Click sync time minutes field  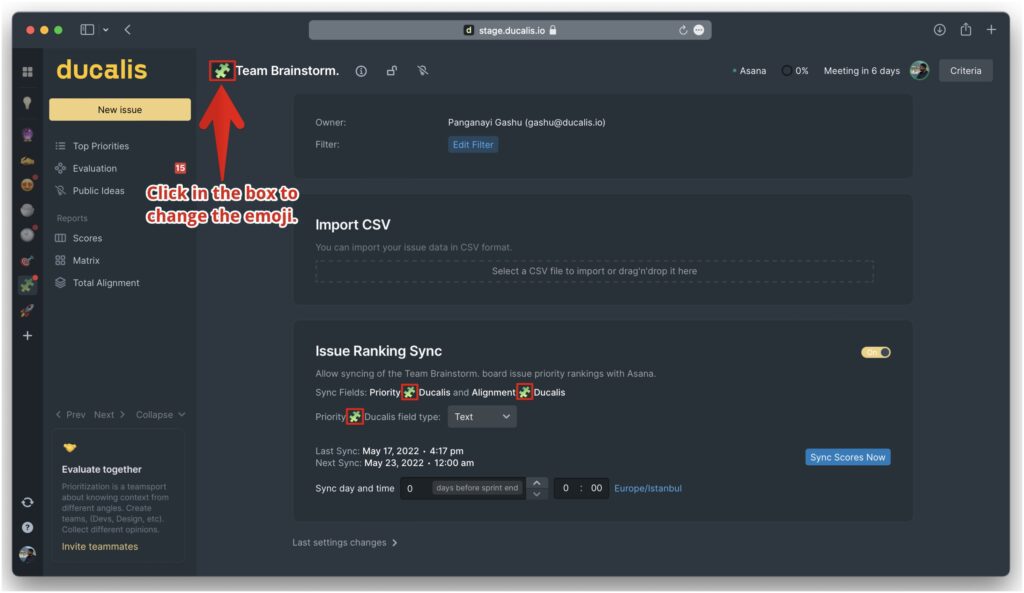pyautogui.click(x=596, y=489)
